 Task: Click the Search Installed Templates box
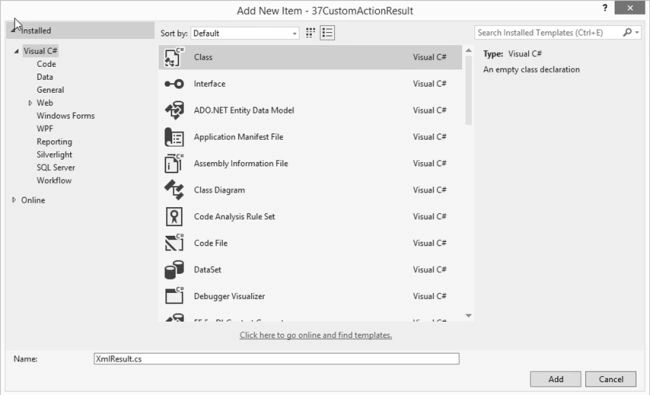click(x=557, y=32)
